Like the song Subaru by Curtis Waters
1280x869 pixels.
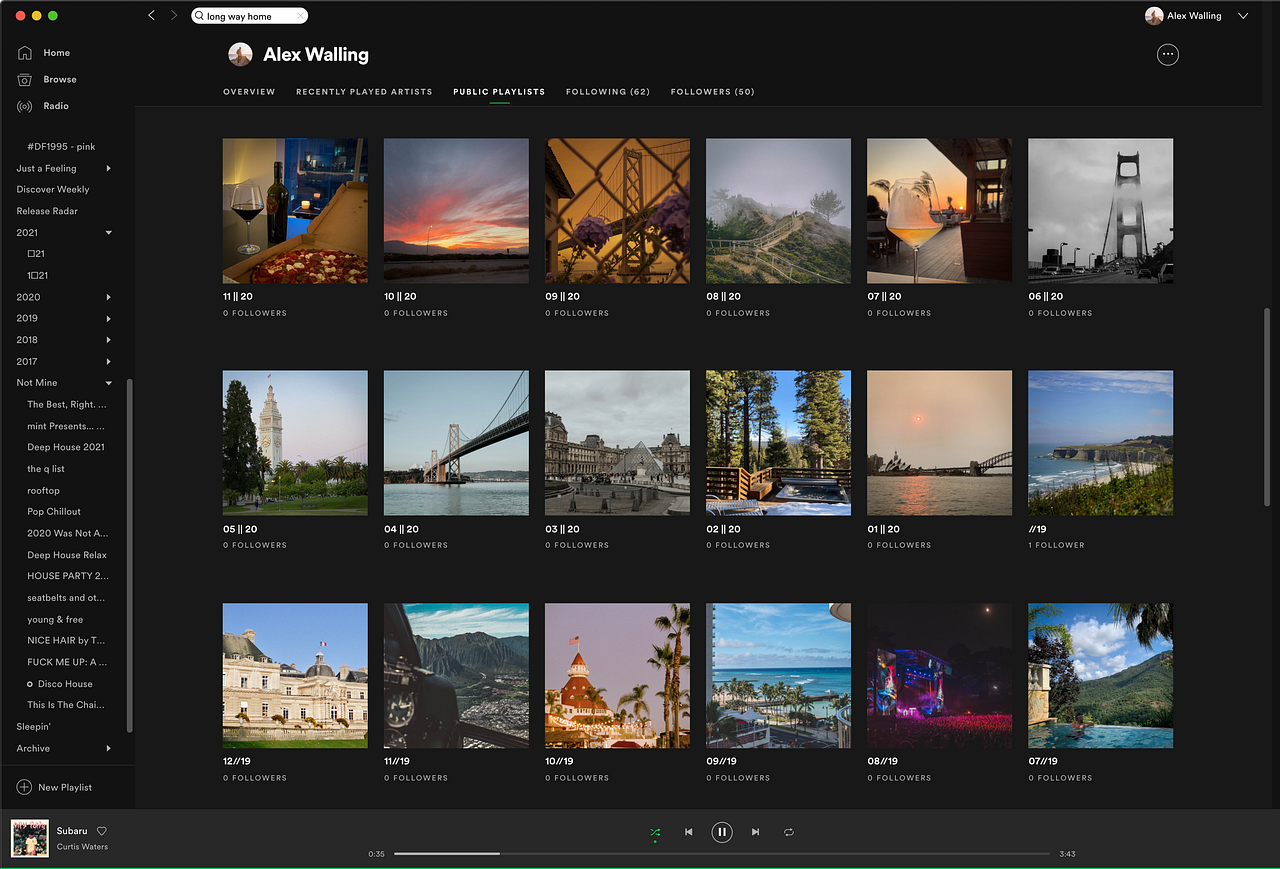tap(100, 830)
